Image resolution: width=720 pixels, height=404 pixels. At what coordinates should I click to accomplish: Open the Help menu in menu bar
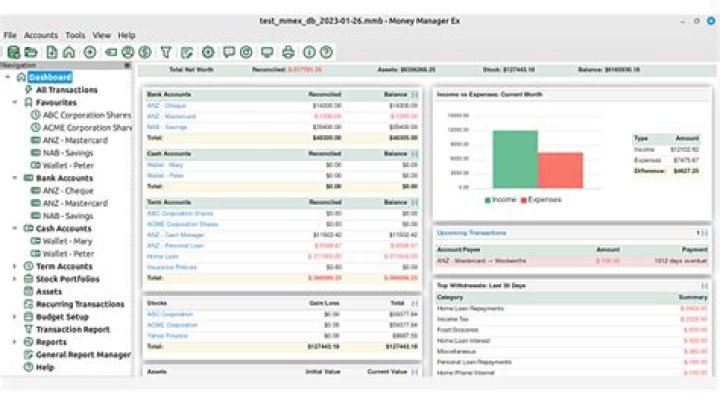127,35
